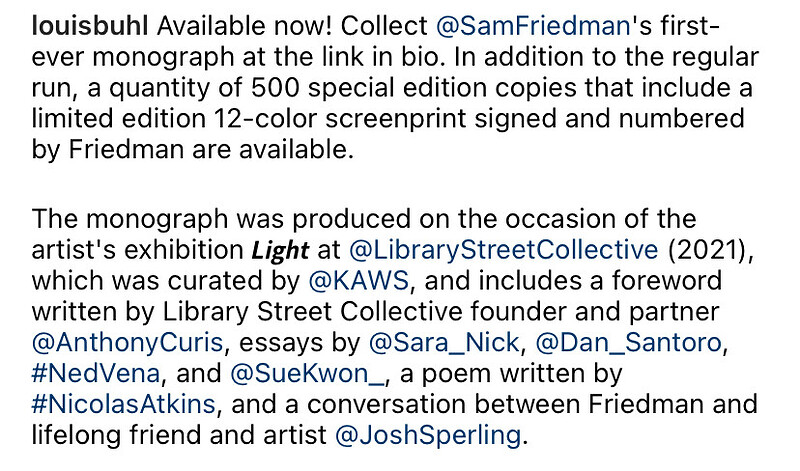Visit the @LibraryStreetCollective mention
Viewport: 800px width, 471px height.
504,250
